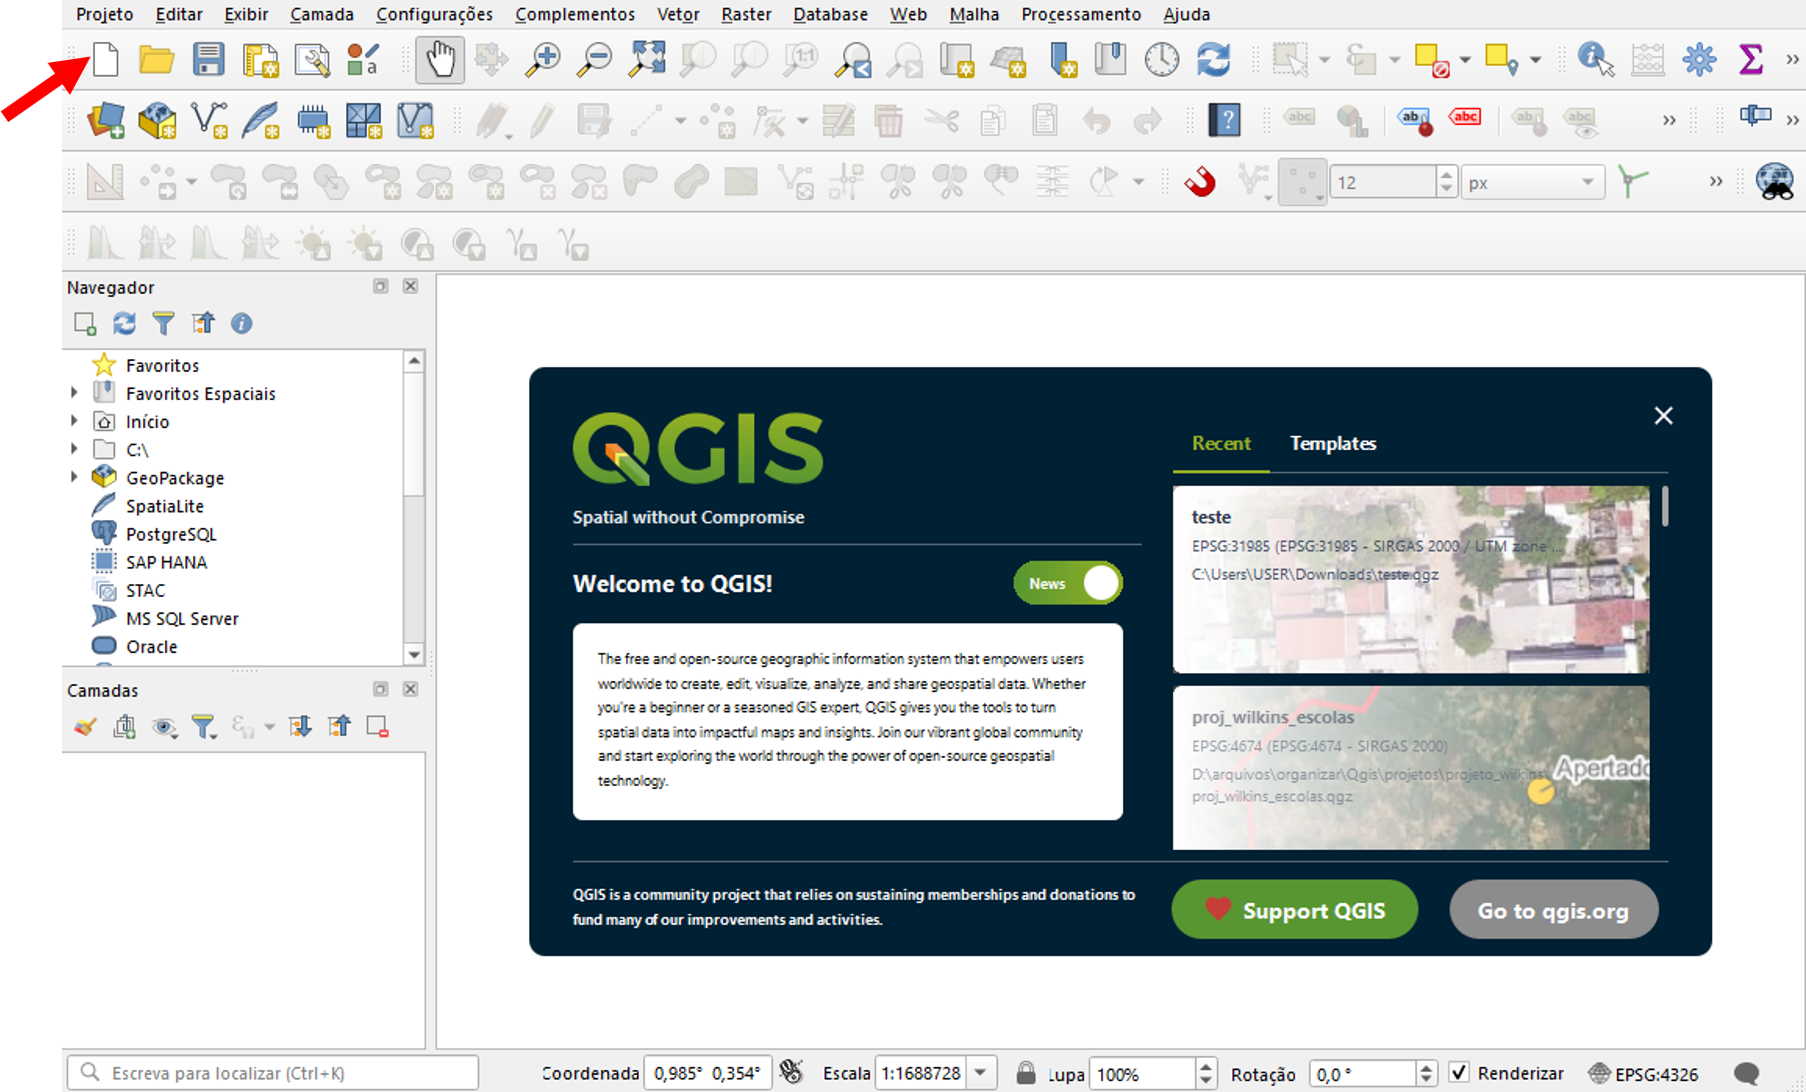Expand the GeoPackage tree node
The height and width of the screenshot is (1092, 1806).
coord(75,478)
